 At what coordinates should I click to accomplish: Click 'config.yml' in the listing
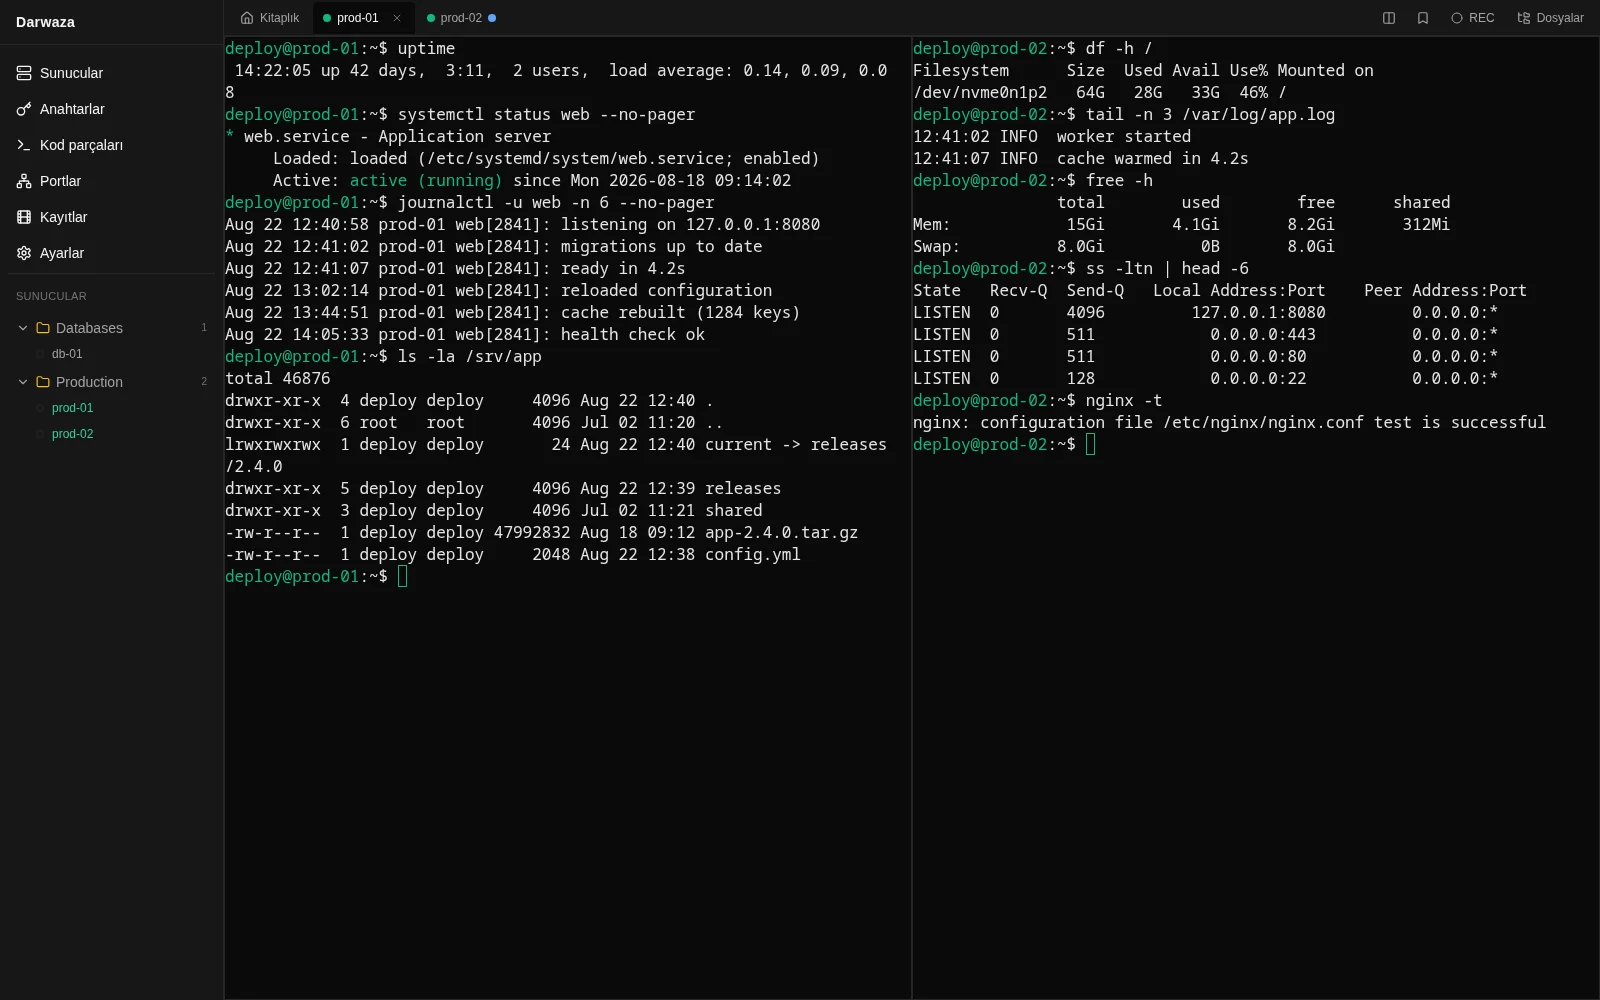click(x=752, y=554)
